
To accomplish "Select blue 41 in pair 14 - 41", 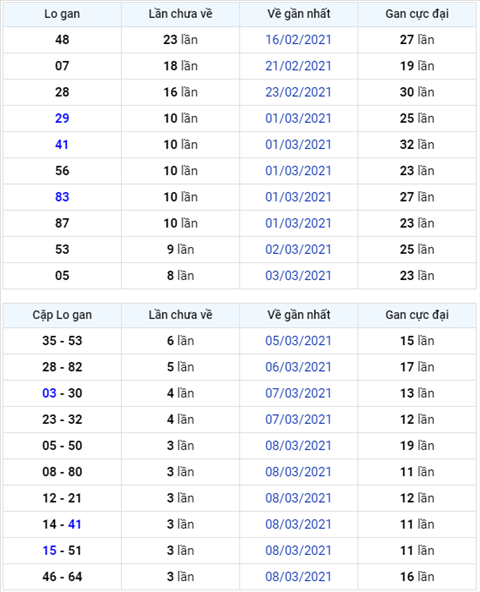I will click(x=75, y=524).
